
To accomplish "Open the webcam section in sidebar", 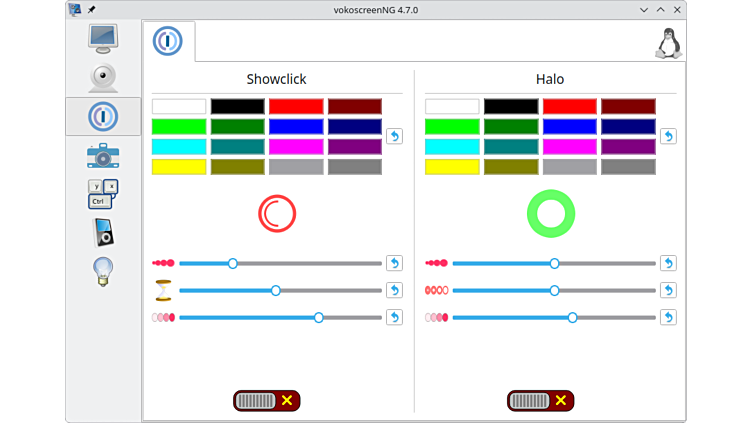I will click(x=103, y=77).
